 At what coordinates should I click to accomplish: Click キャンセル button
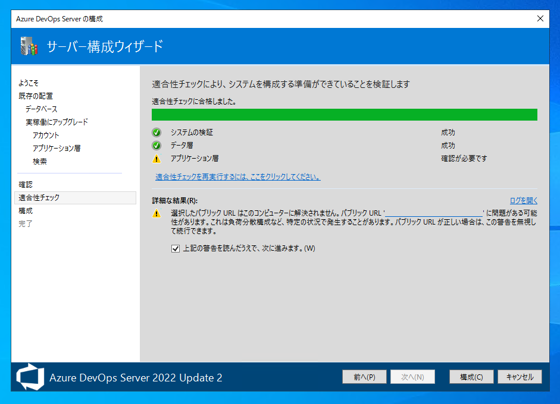[x=520, y=377]
